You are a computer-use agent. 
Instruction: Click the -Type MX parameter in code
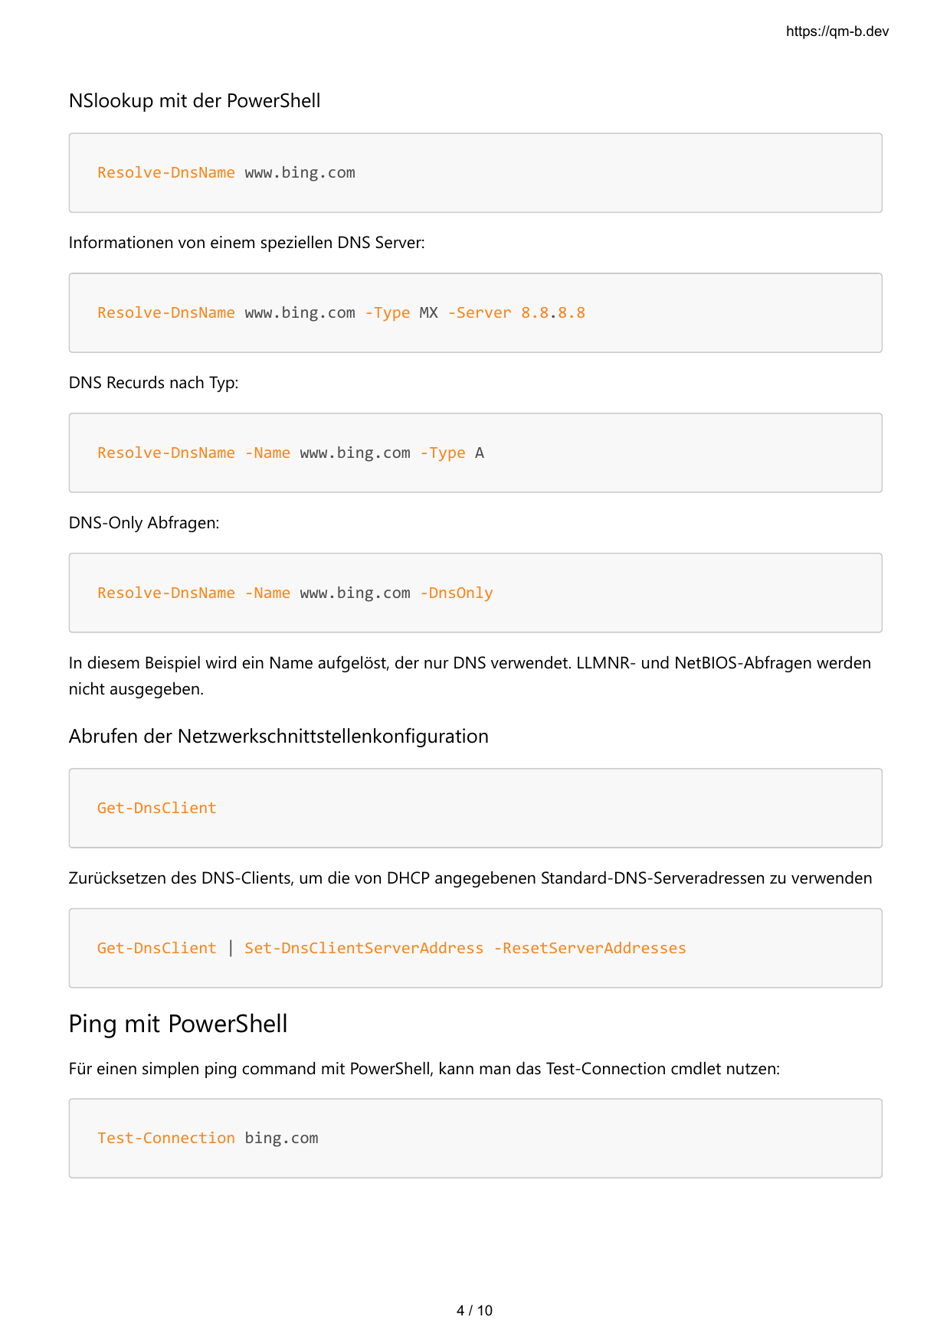click(401, 313)
